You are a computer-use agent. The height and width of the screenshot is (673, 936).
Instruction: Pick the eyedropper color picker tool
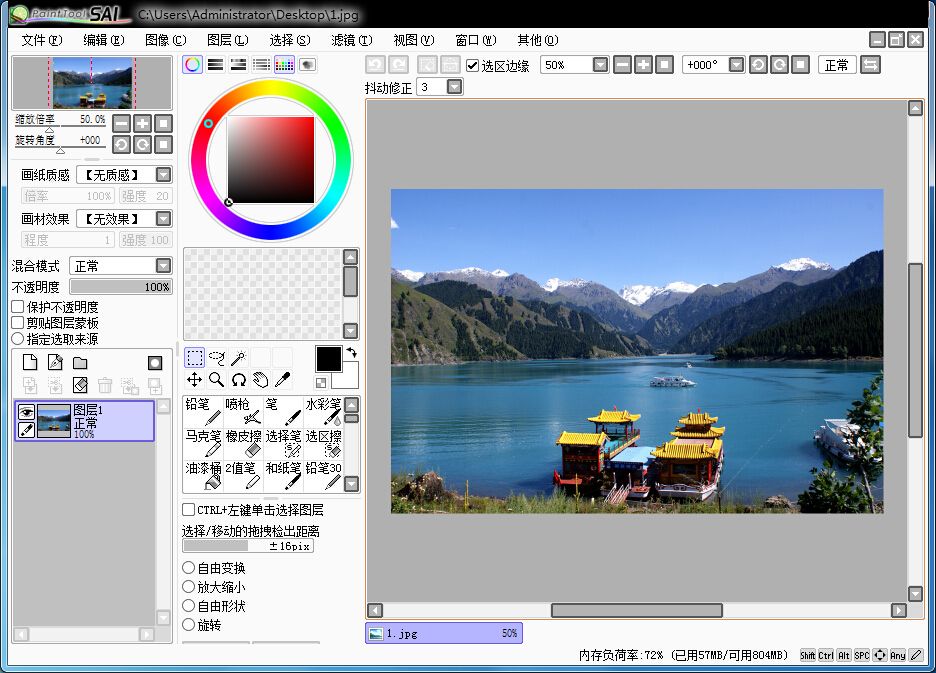282,380
